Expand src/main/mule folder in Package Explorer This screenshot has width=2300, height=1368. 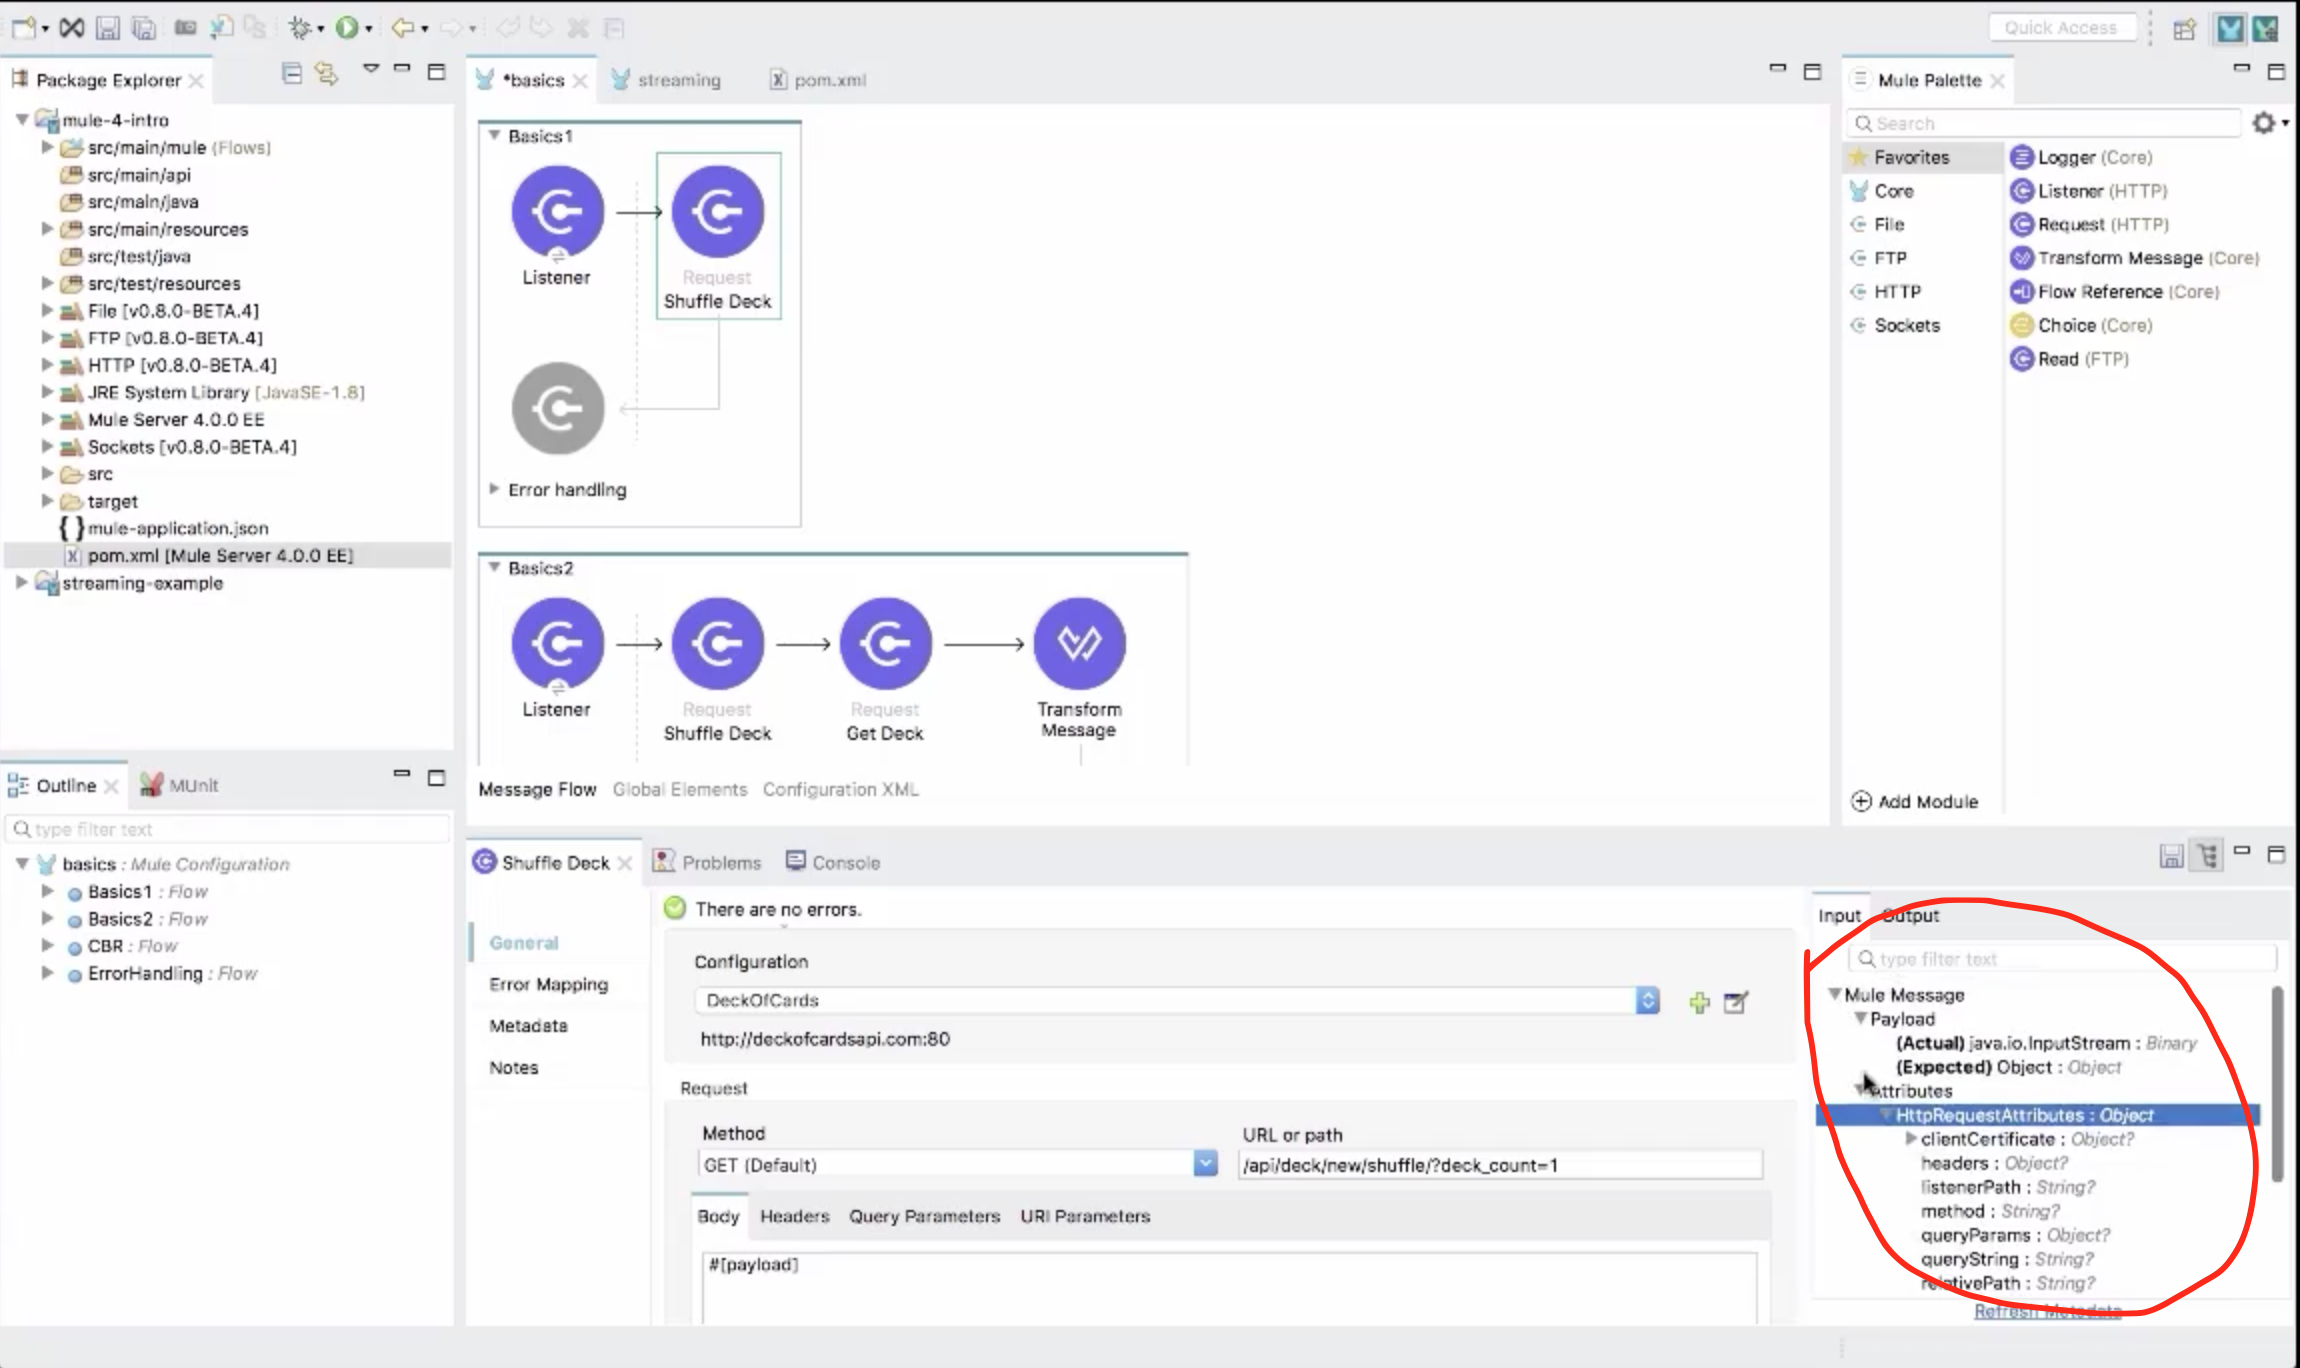pos(47,147)
